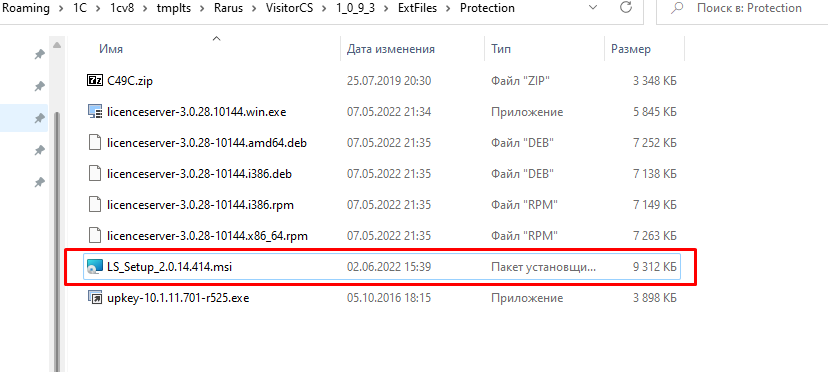Sort by the Дата изменения column header
Screen dimensions: 828x372
(x=391, y=49)
